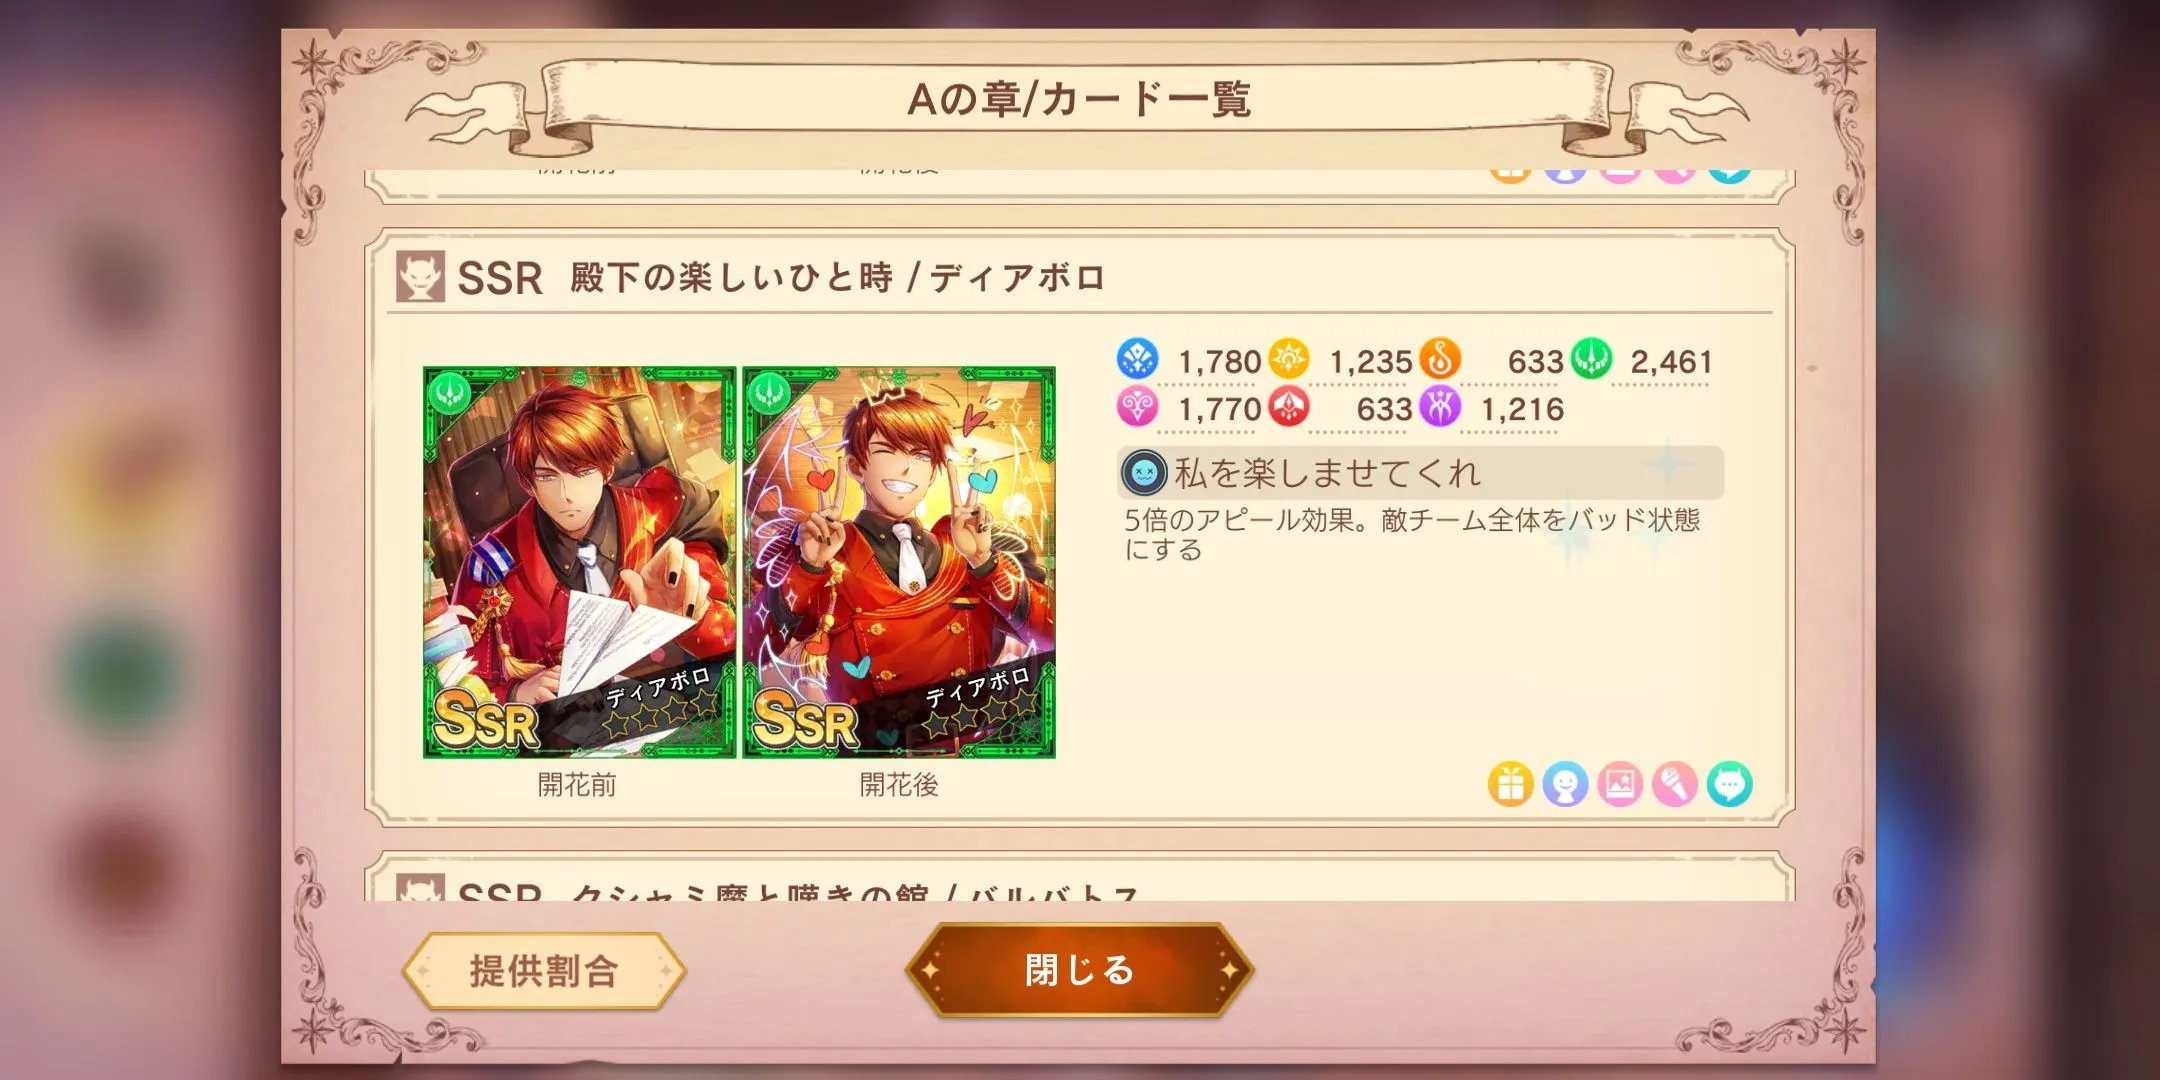Viewport: 2160px width, 1080px height.
Task: Click the devil icon next to SSR title
Action: (420, 277)
